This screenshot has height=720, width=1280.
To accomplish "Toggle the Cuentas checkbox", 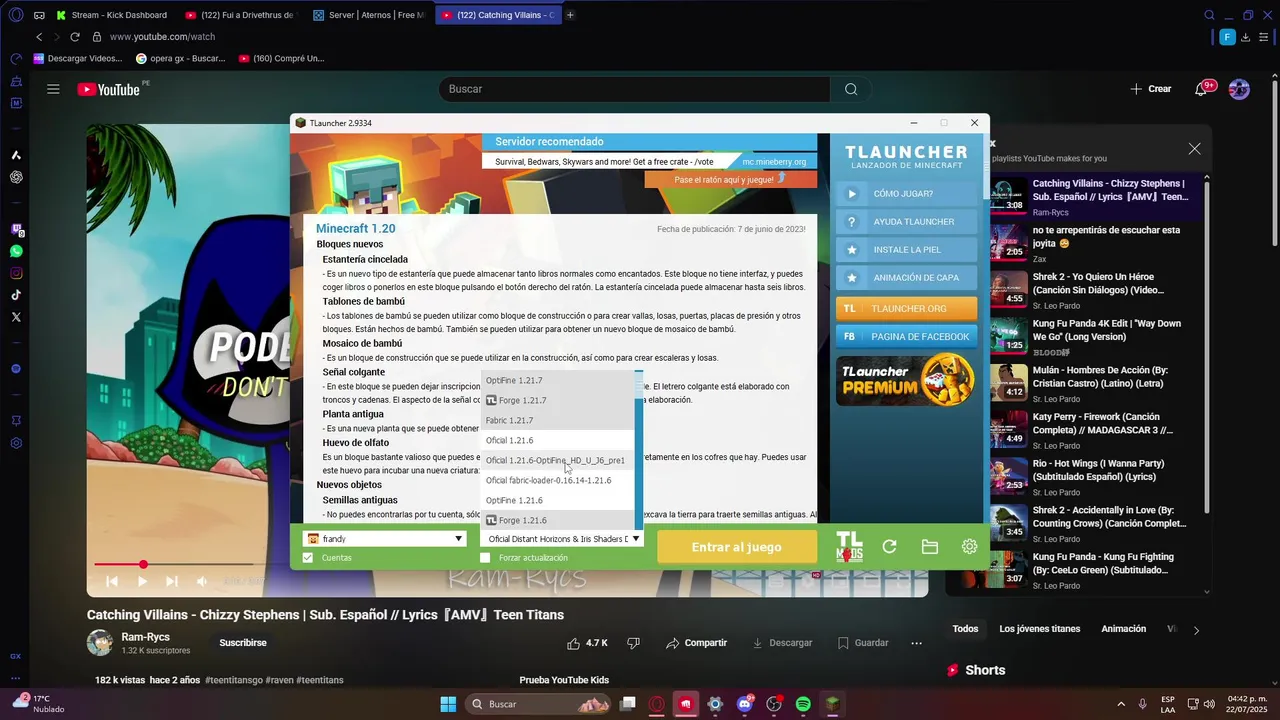I will 308,558.
